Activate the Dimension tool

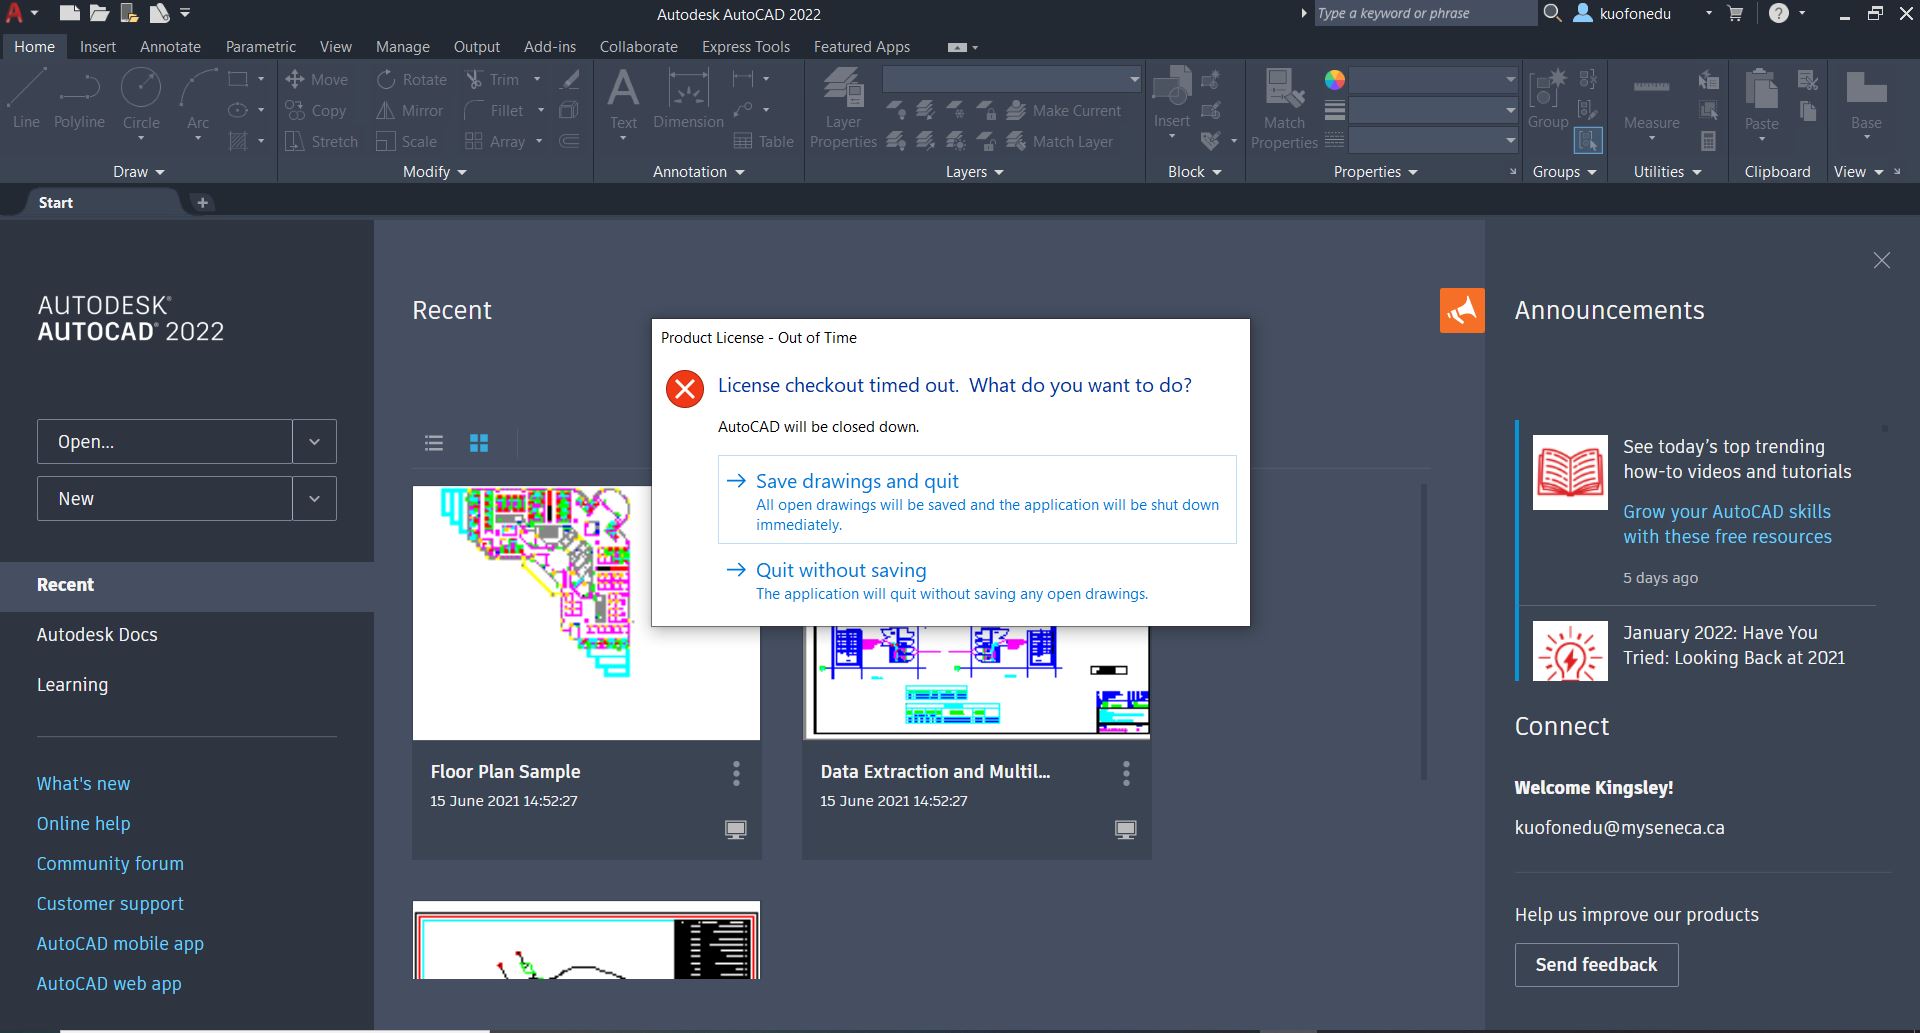point(688,99)
